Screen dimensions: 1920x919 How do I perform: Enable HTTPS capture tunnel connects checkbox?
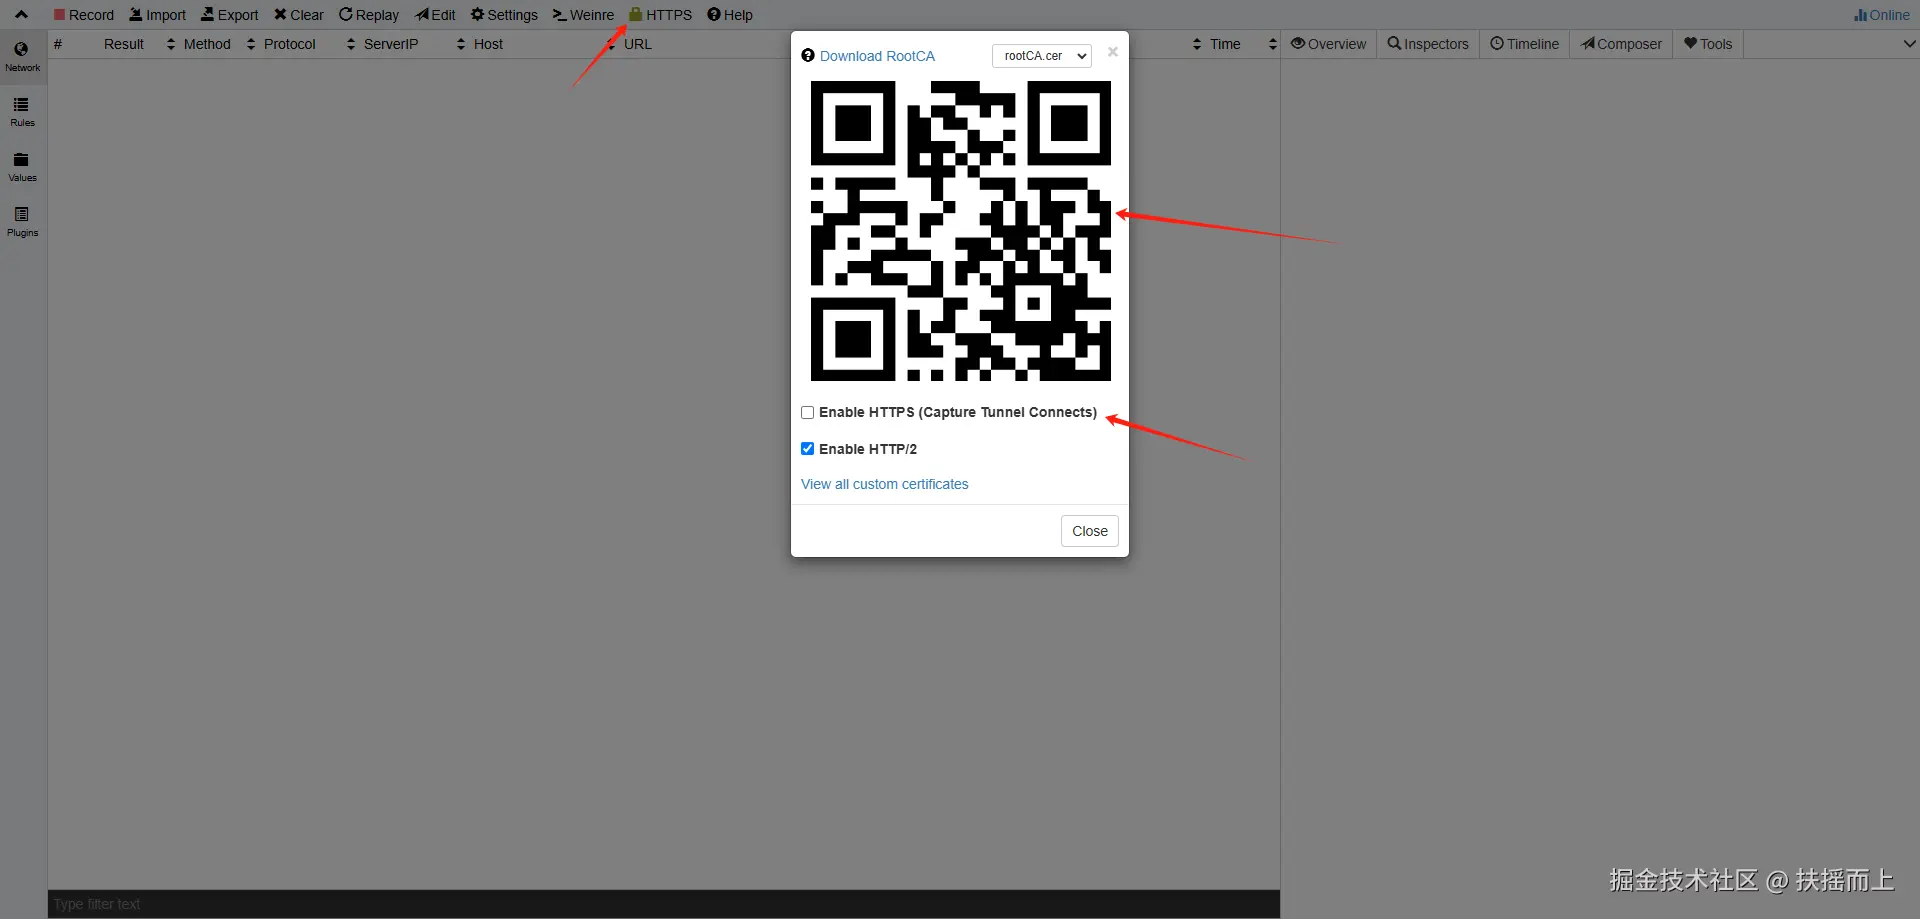tap(807, 413)
